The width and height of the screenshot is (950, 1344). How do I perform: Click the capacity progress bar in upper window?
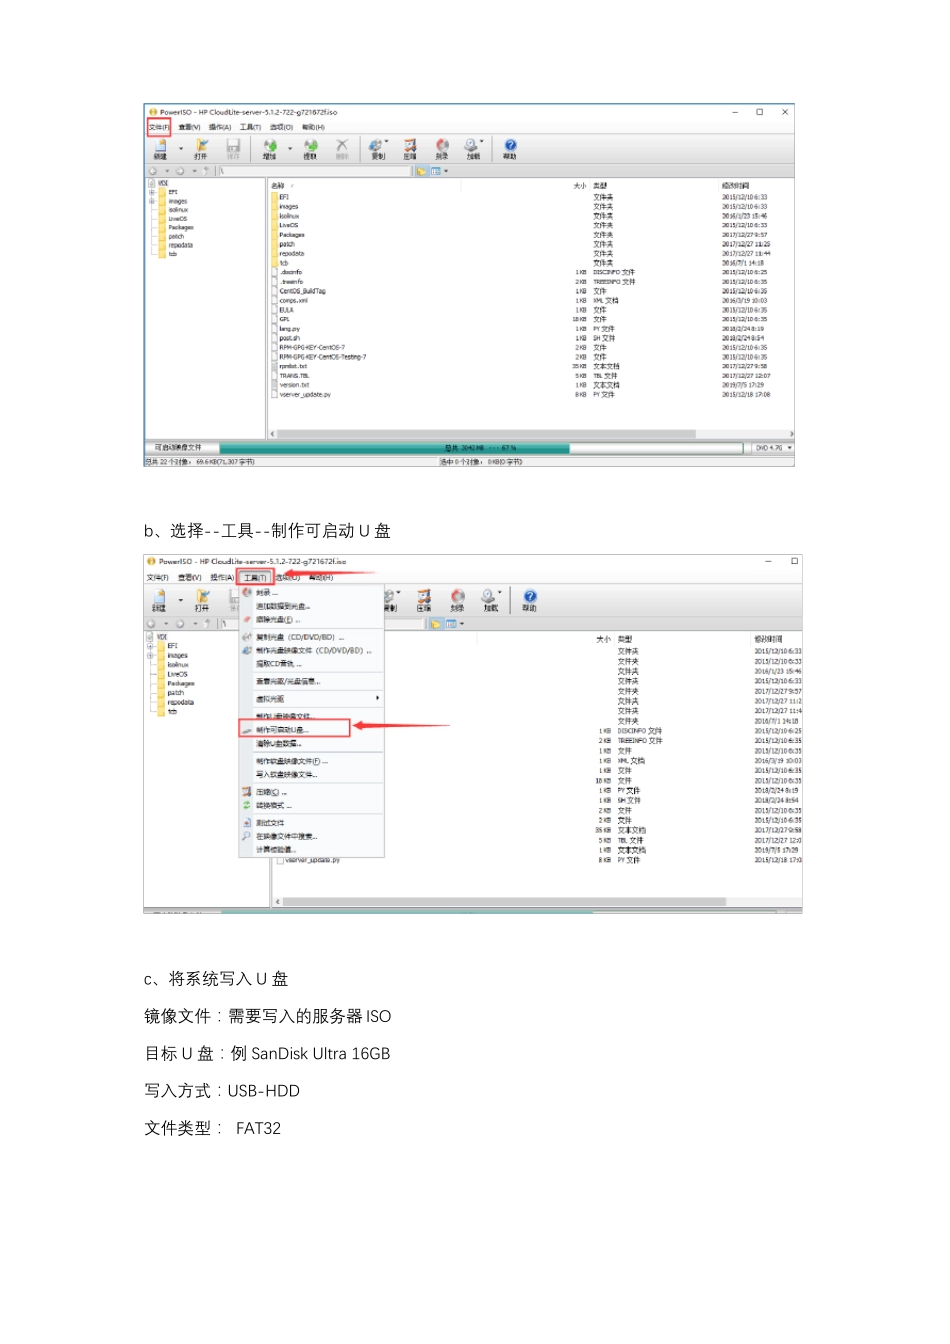pos(482,448)
